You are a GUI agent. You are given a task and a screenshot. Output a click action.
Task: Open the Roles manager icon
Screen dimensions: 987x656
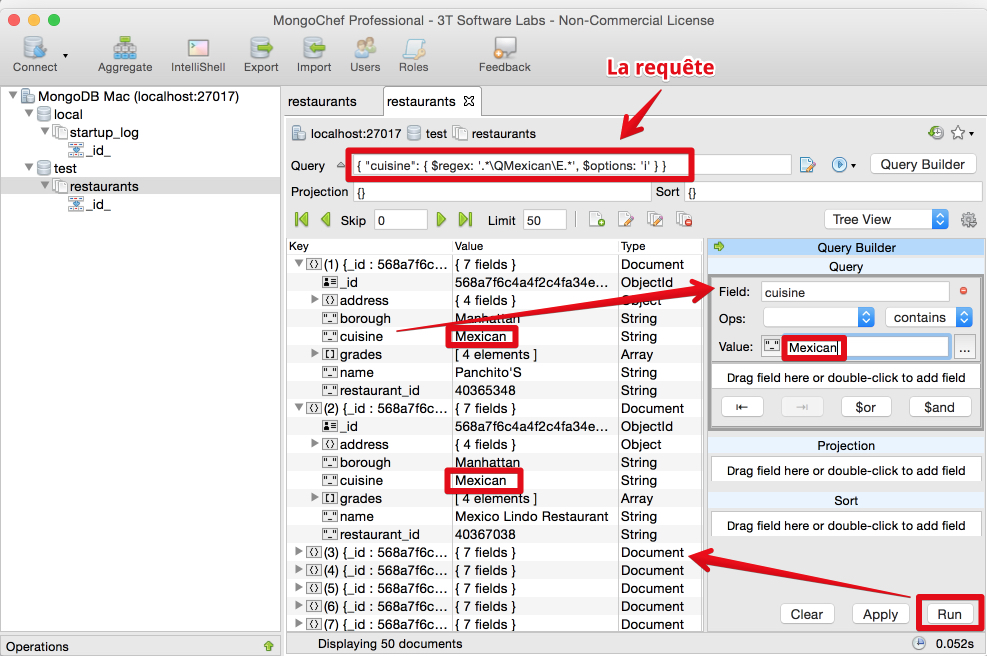(414, 54)
